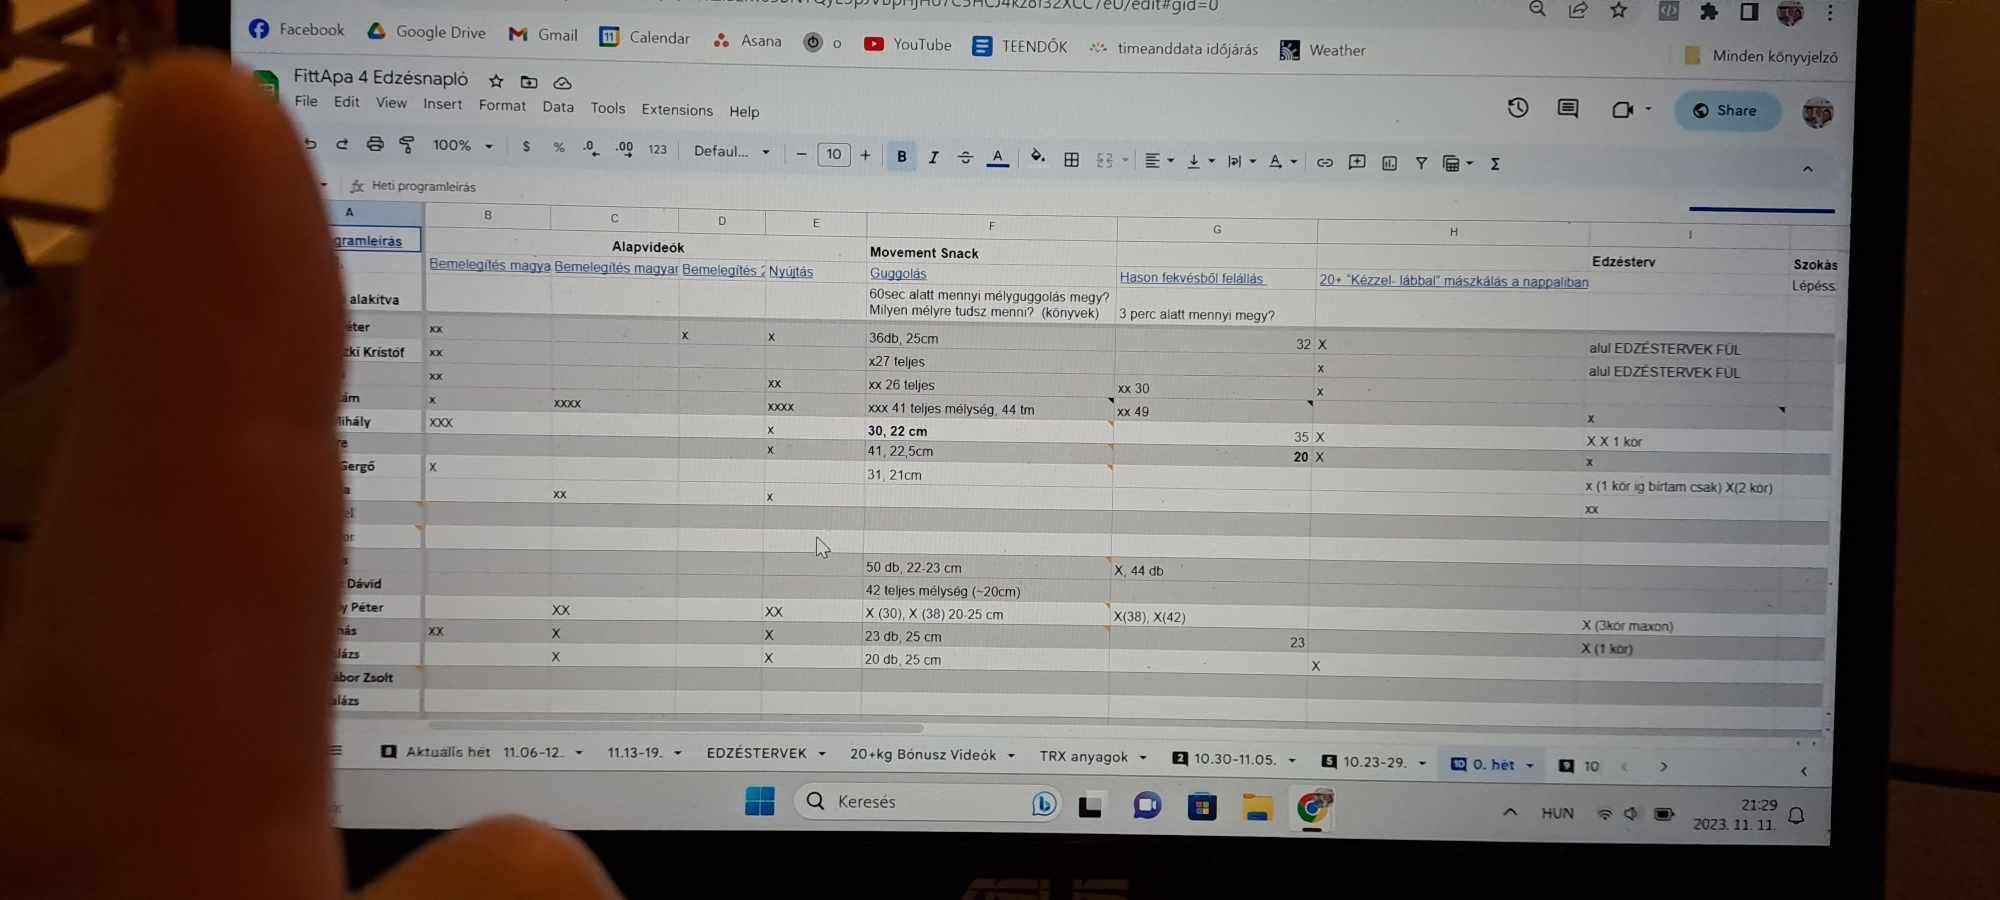Open the font dropdown showing Default
This screenshot has width=2000, height=900.
click(x=730, y=151)
